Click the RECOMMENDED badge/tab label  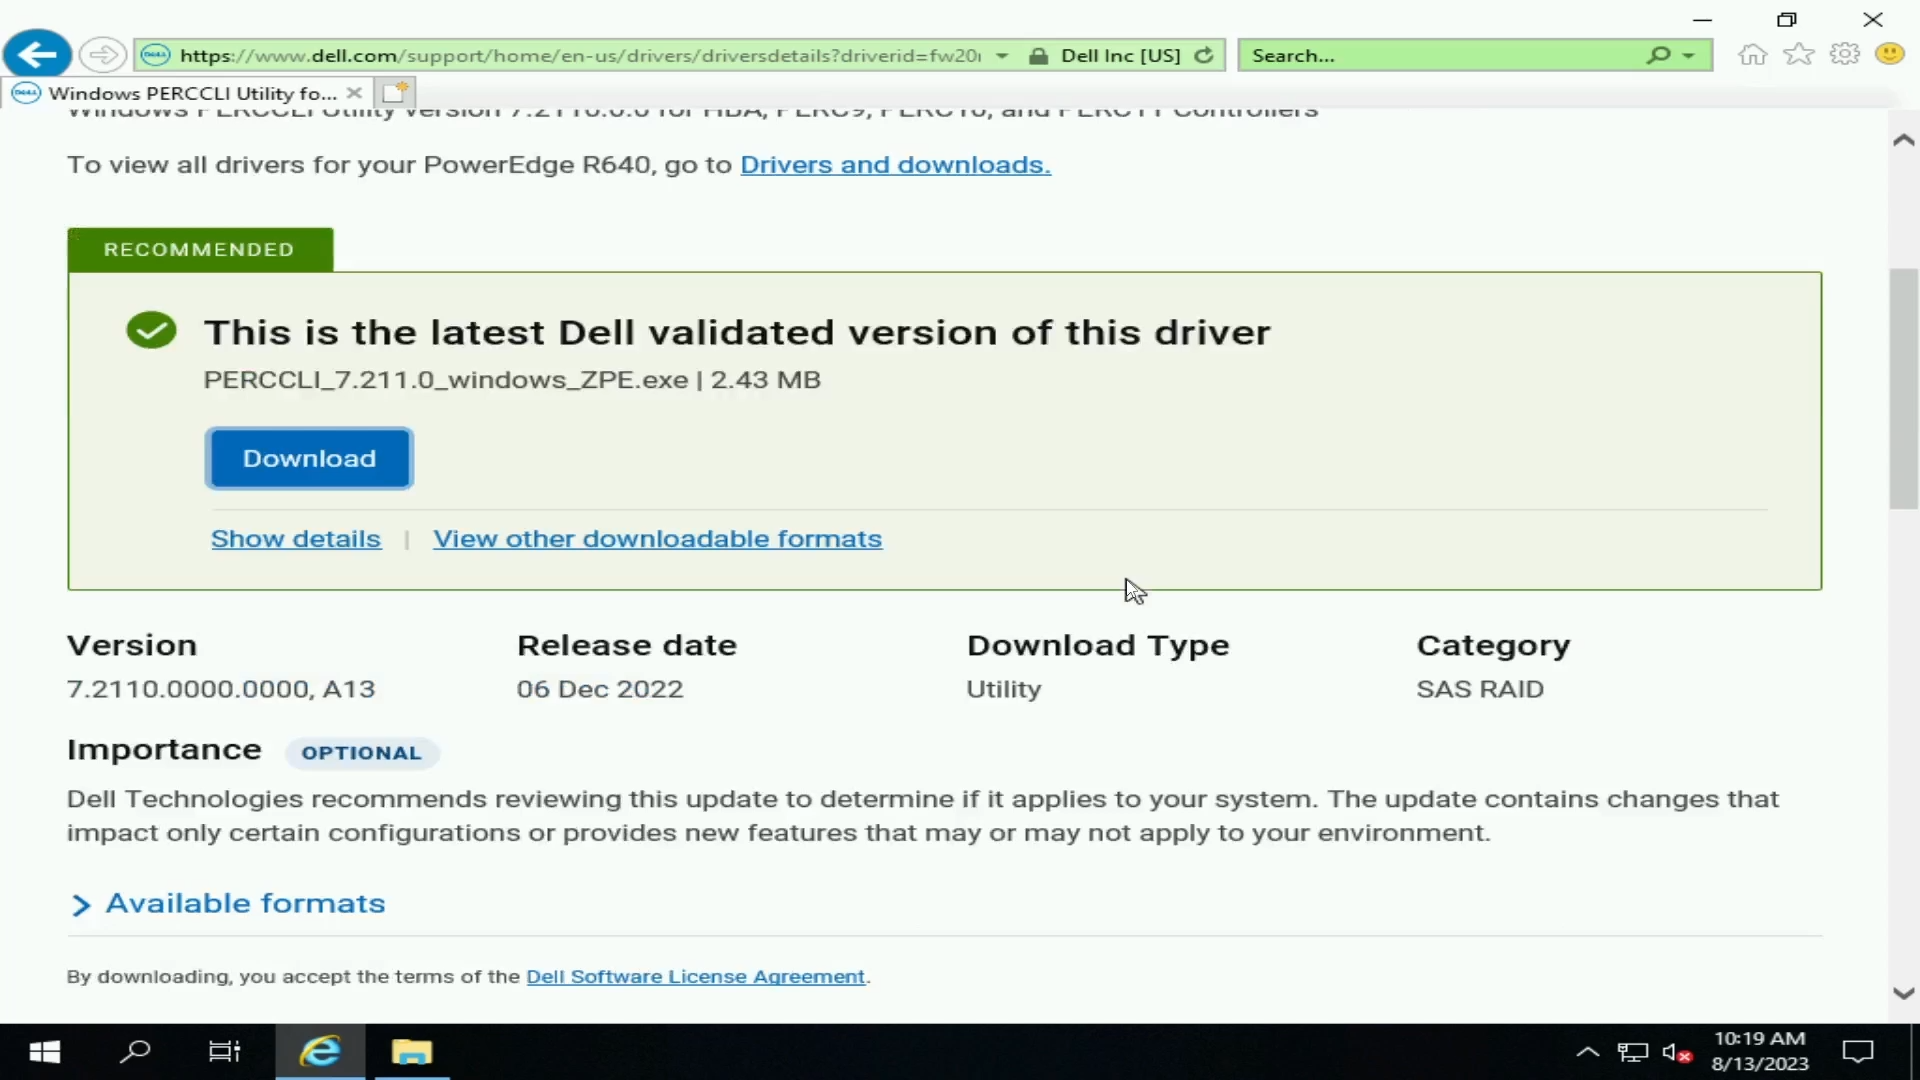(x=198, y=249)
